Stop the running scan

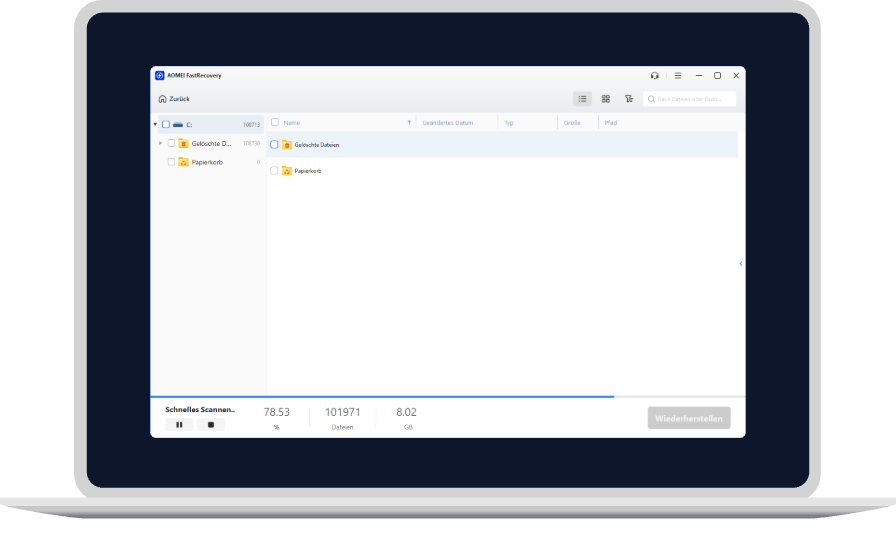(x=211, y=425)
